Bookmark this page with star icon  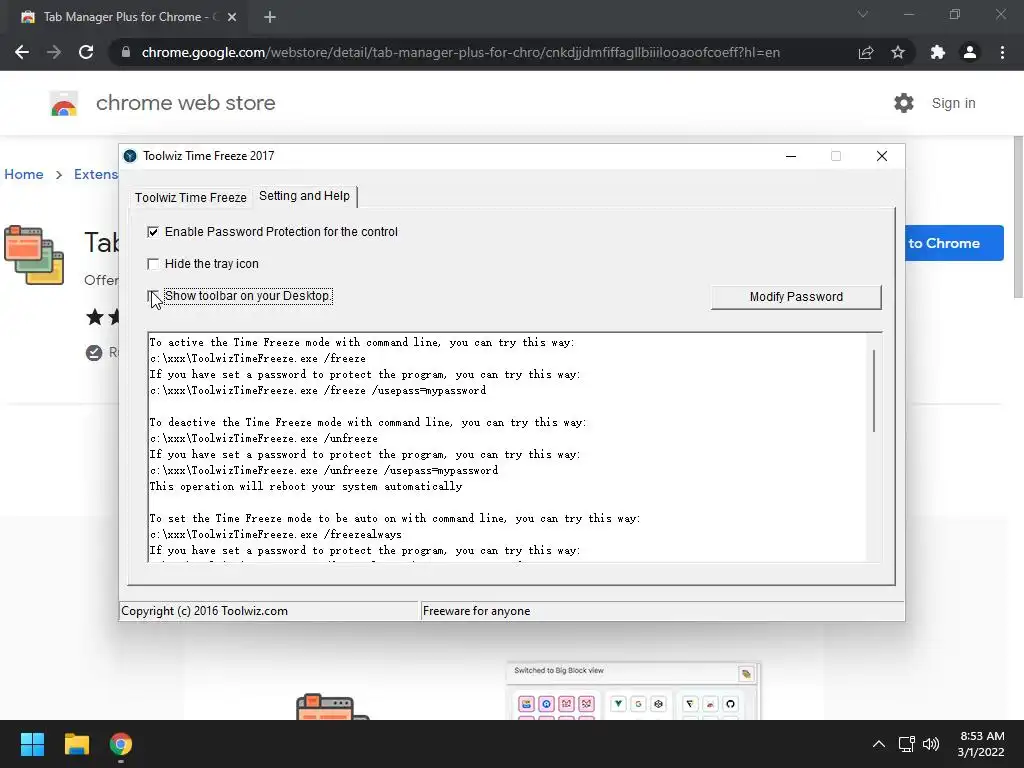click(x=898, y=52)
